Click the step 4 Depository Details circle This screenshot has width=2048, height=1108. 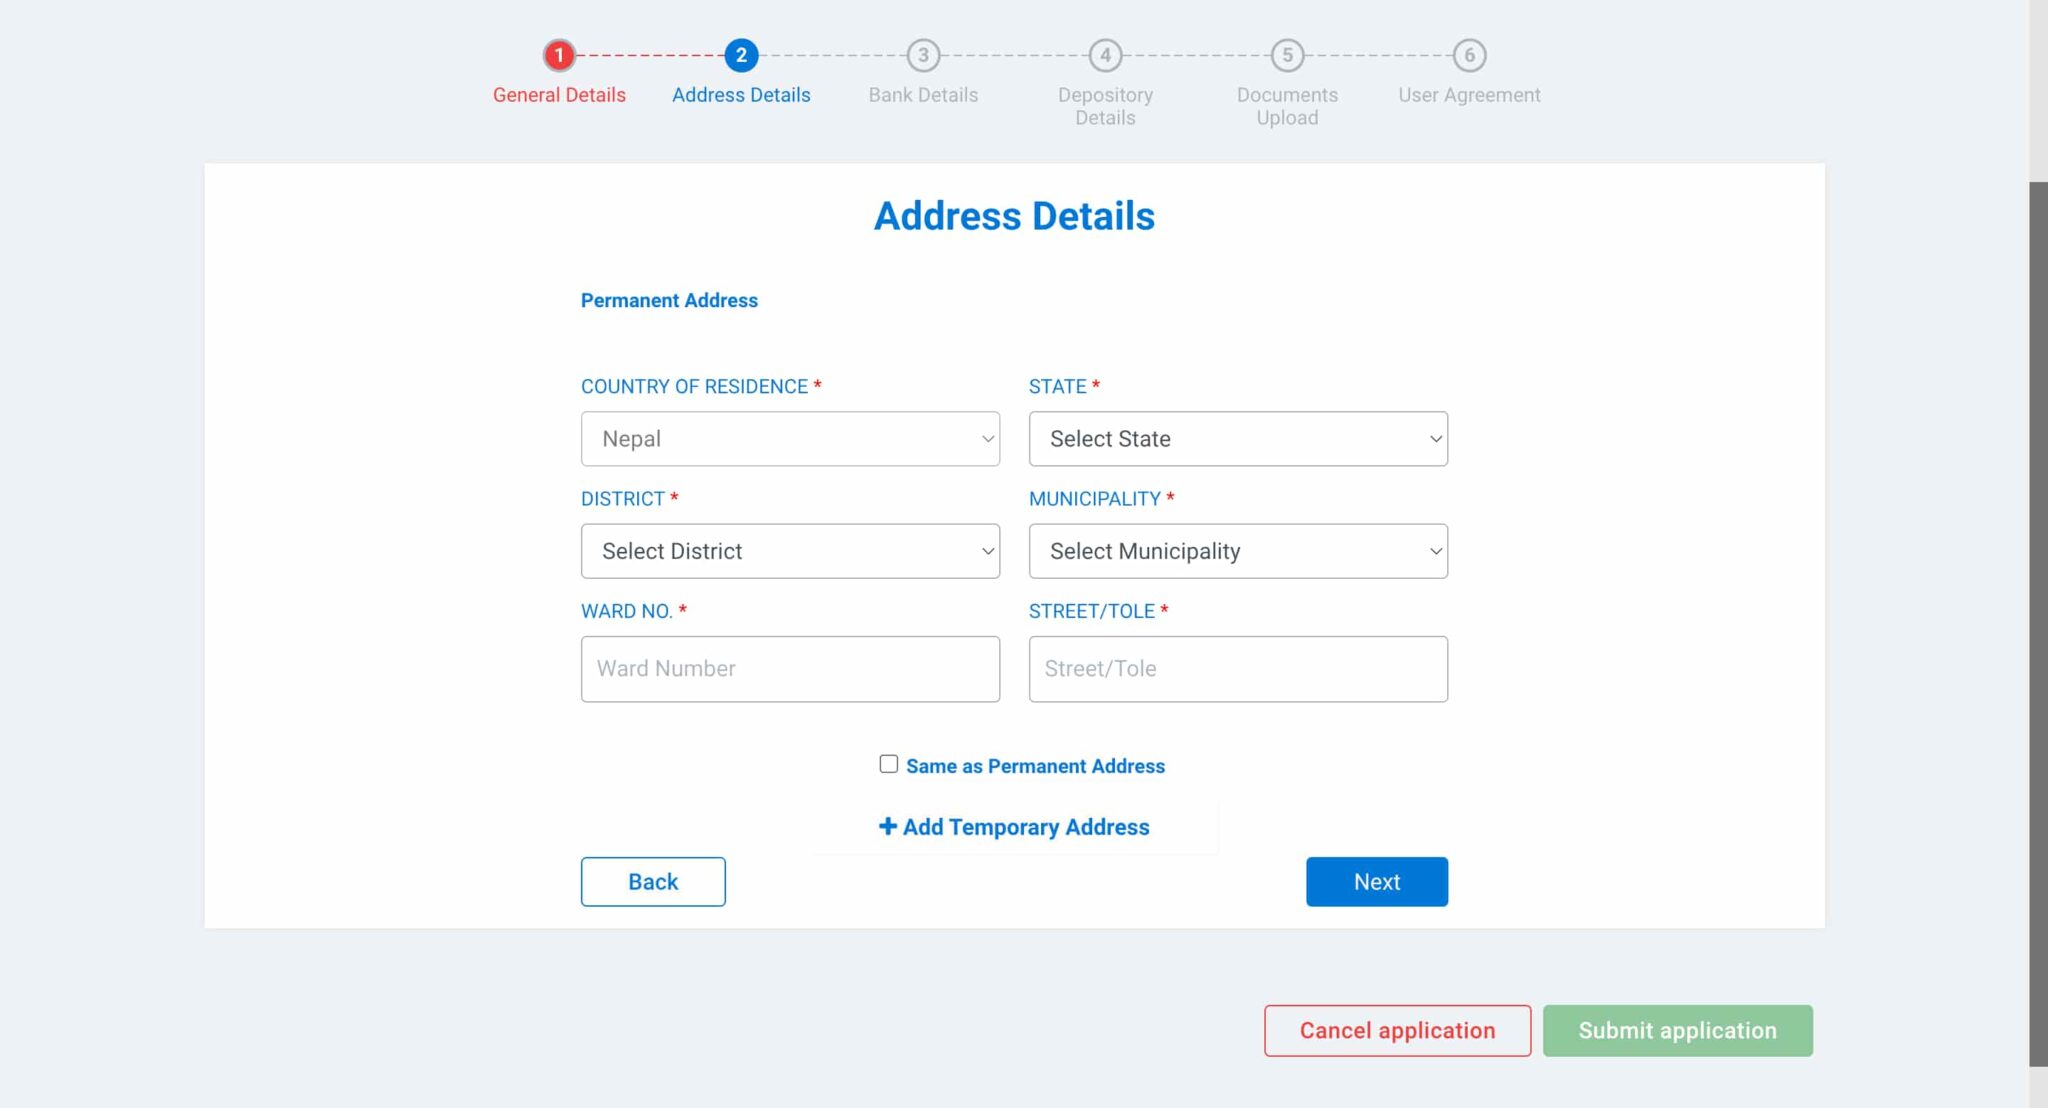(x=1105, y=55)
